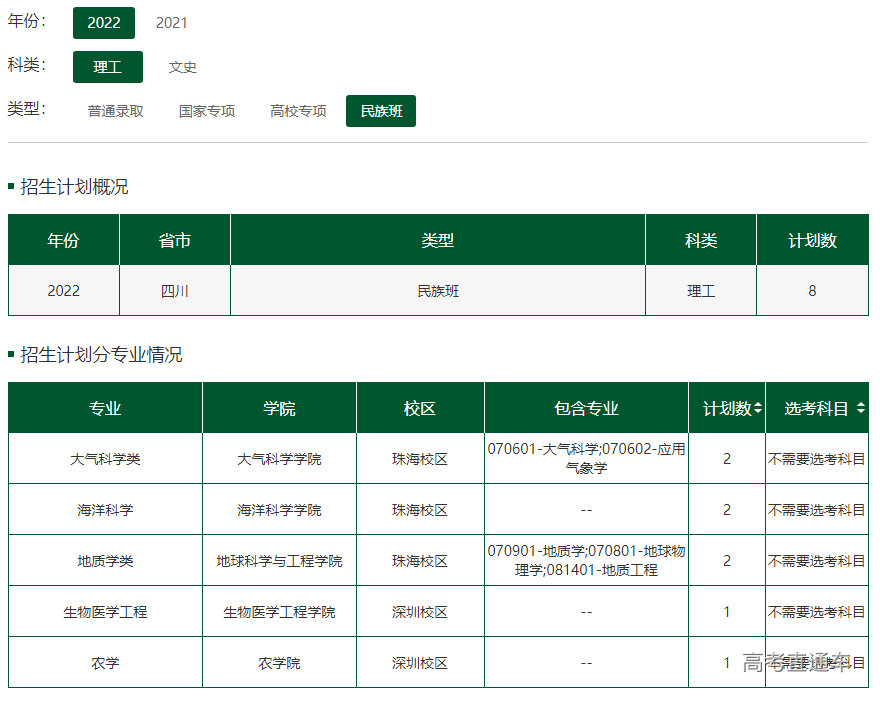Image resolution: width=880 pixels, height=702 pixels.
Task: Open the 高校专项 admission type
Action: (298, 111)
